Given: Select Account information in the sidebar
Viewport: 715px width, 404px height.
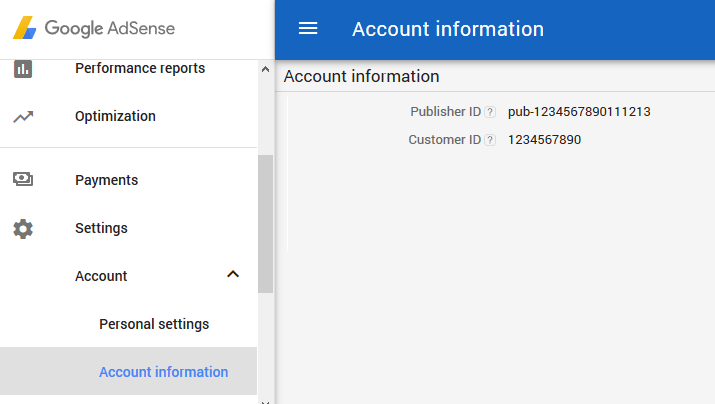Looking at the screenshot, I should (x=129, y=371).
